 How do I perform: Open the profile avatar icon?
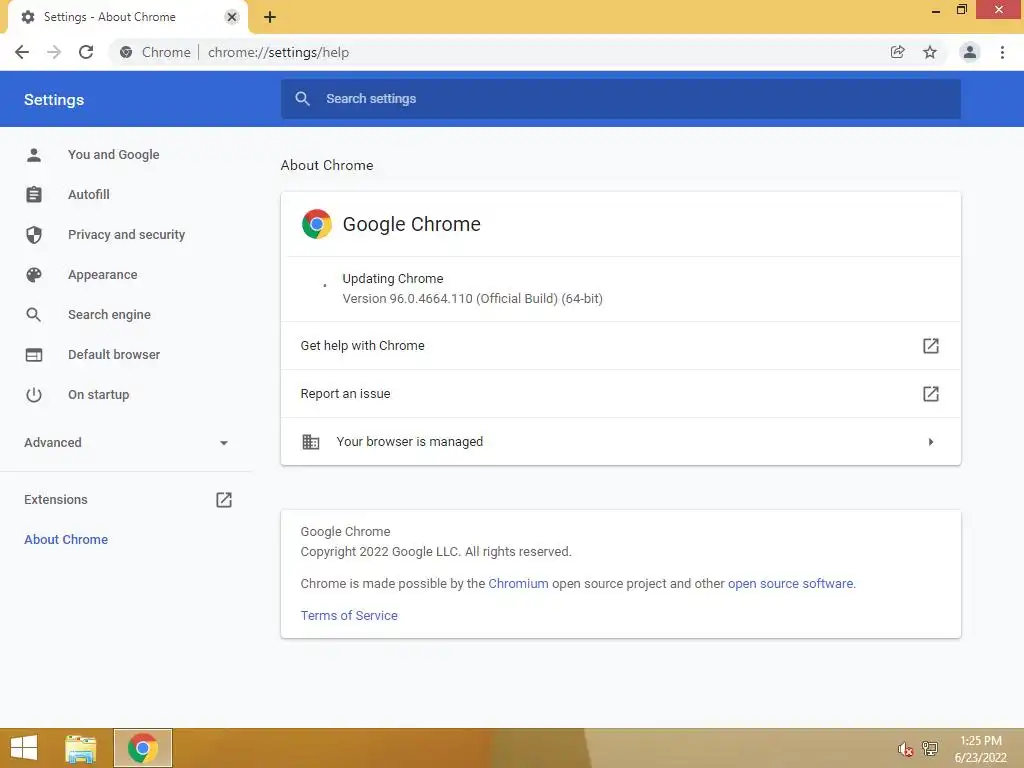[970, 52]
